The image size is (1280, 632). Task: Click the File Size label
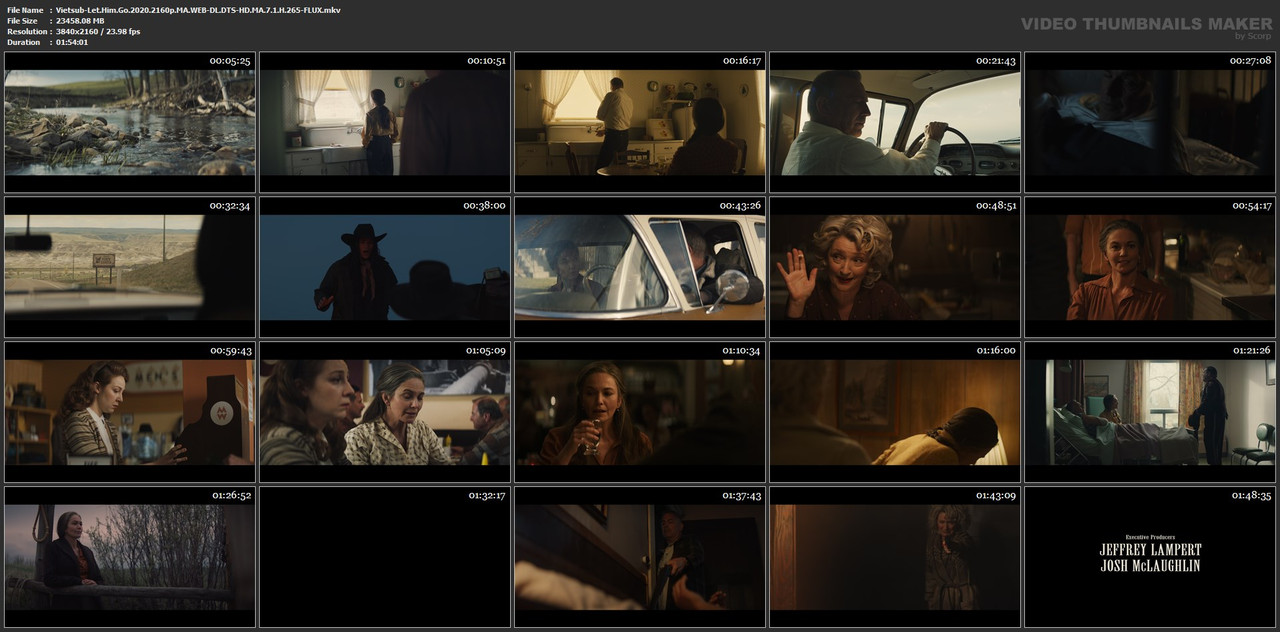tap(22, 21)
